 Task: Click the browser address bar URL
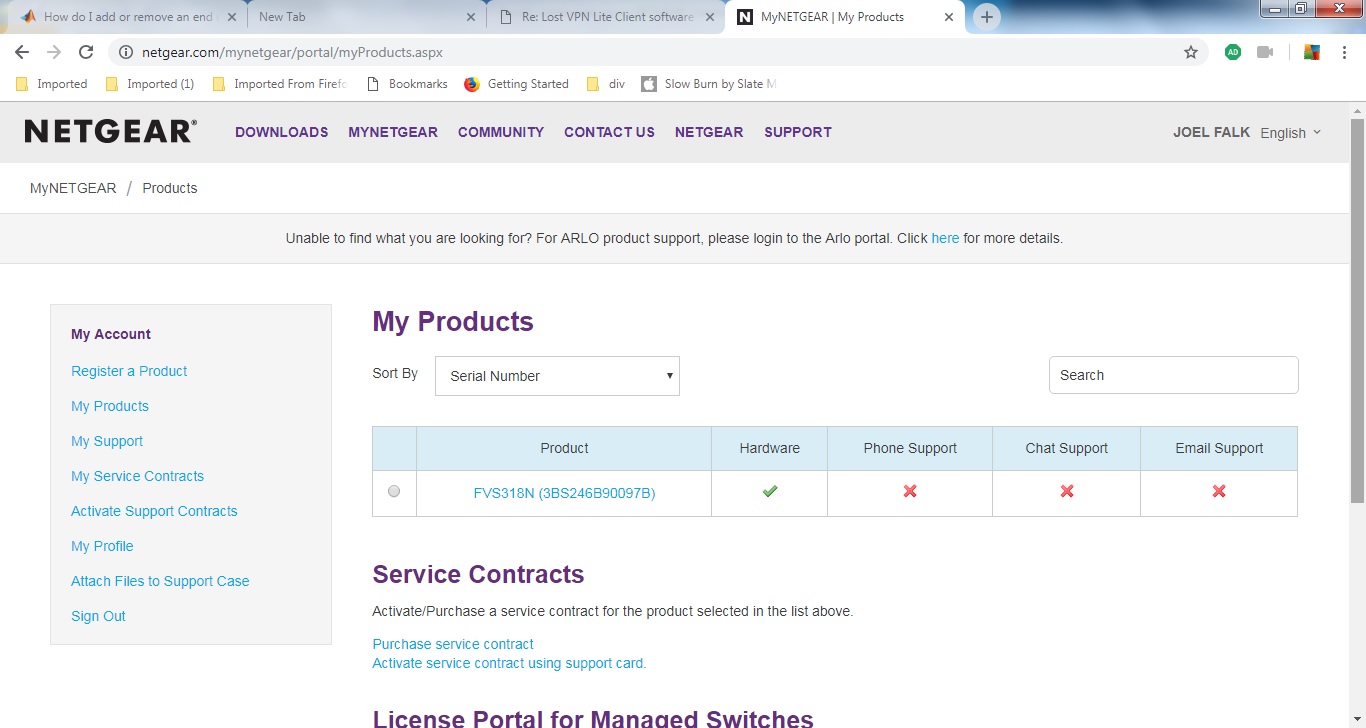[292, 52]
